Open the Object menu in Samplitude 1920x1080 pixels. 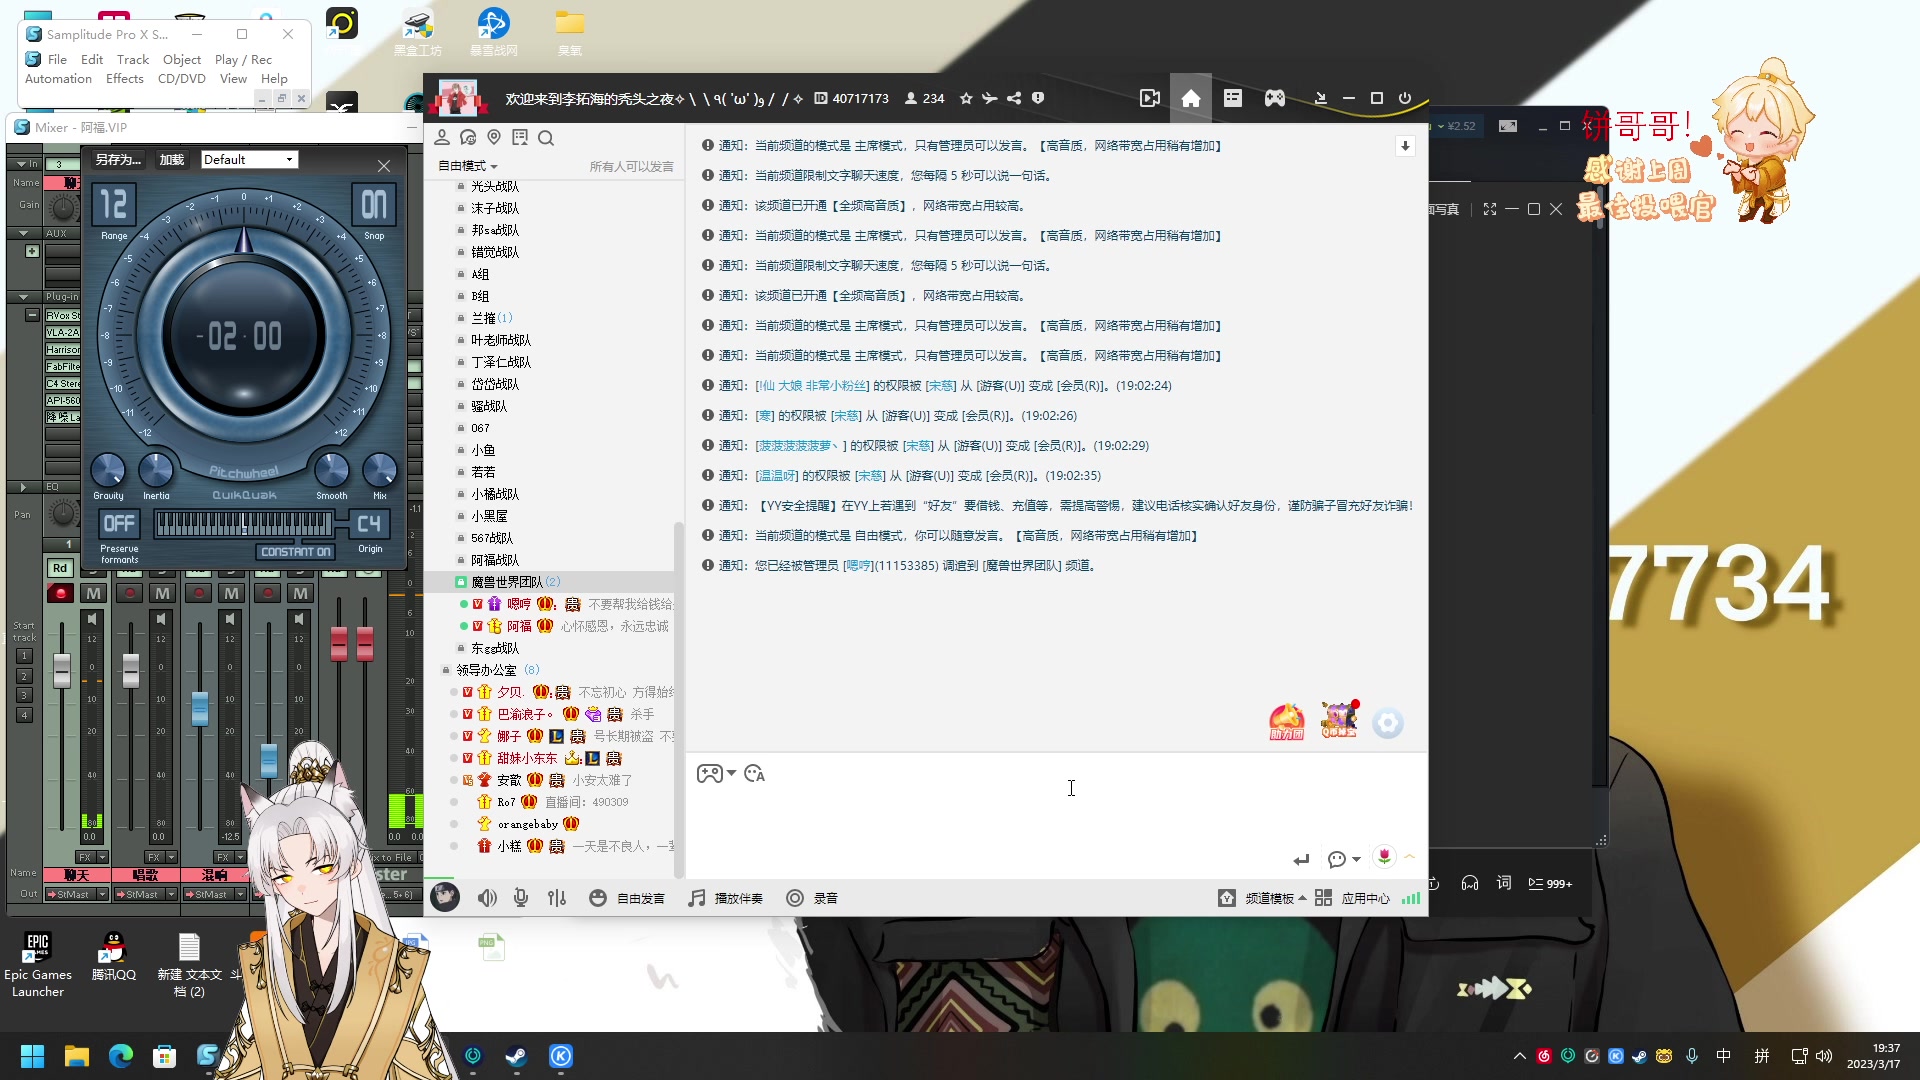(182, 60)
